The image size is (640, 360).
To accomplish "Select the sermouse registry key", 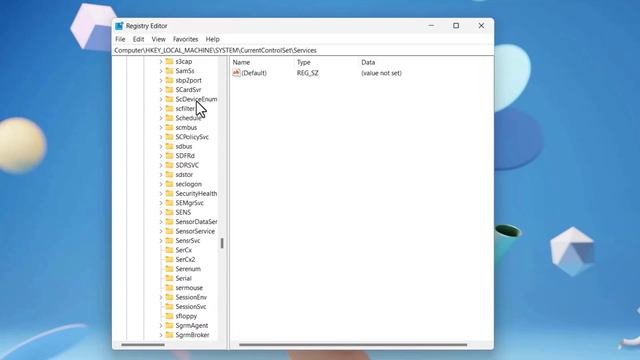I will (x=189, y=288).
